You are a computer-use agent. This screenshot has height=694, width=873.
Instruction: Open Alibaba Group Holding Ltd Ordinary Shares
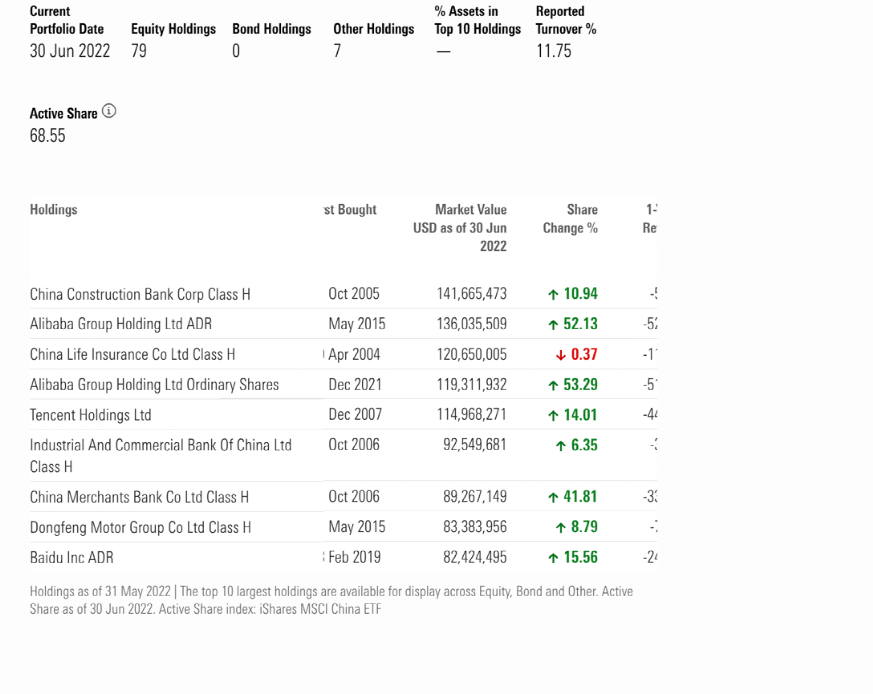[154, 385]
